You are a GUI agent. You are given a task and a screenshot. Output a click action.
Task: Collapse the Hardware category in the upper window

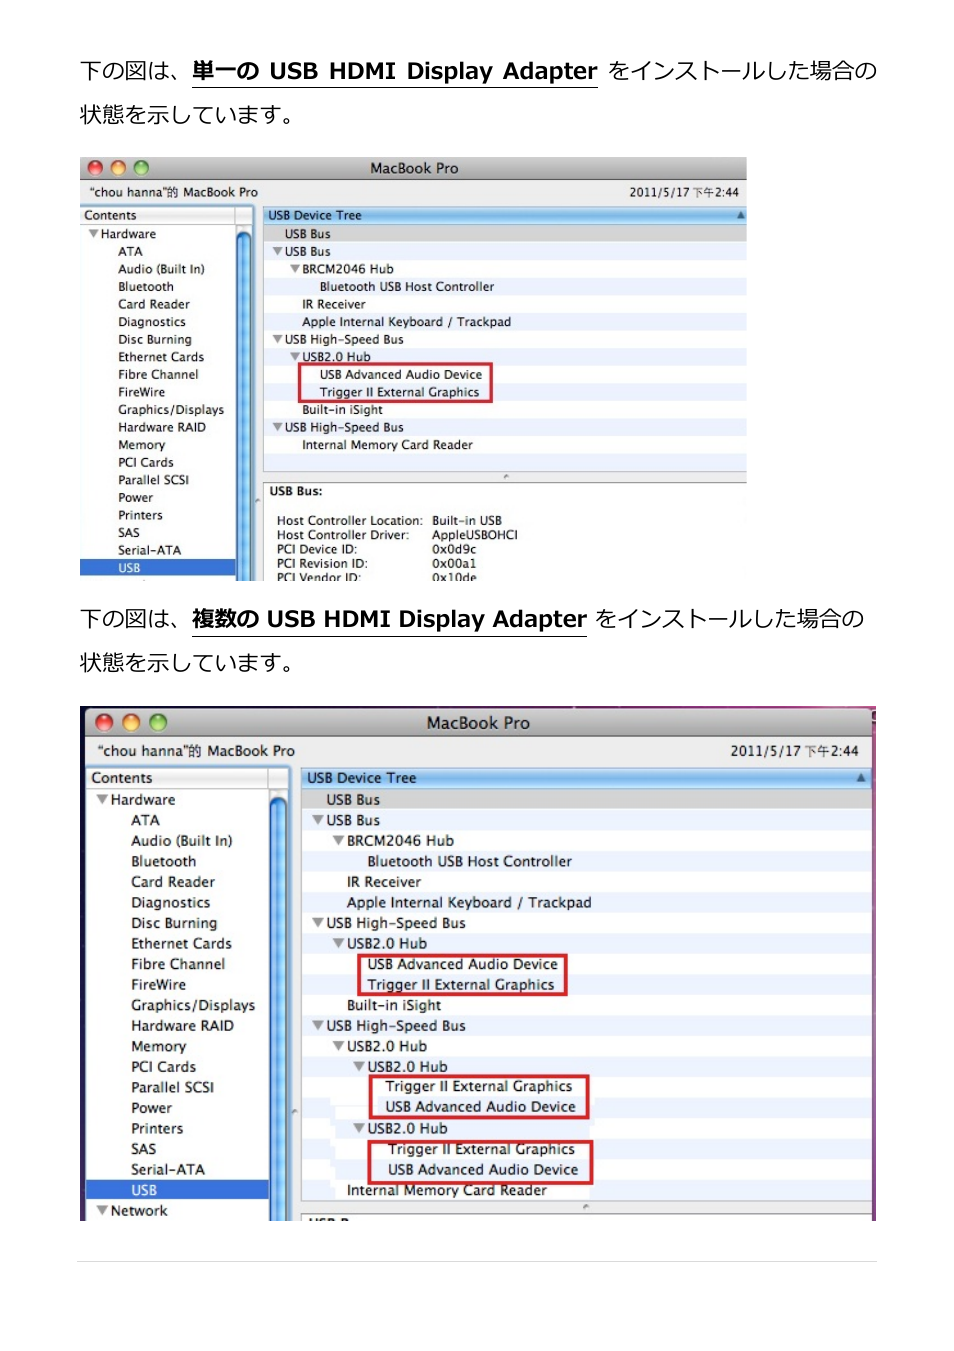(x=93, y=234)
